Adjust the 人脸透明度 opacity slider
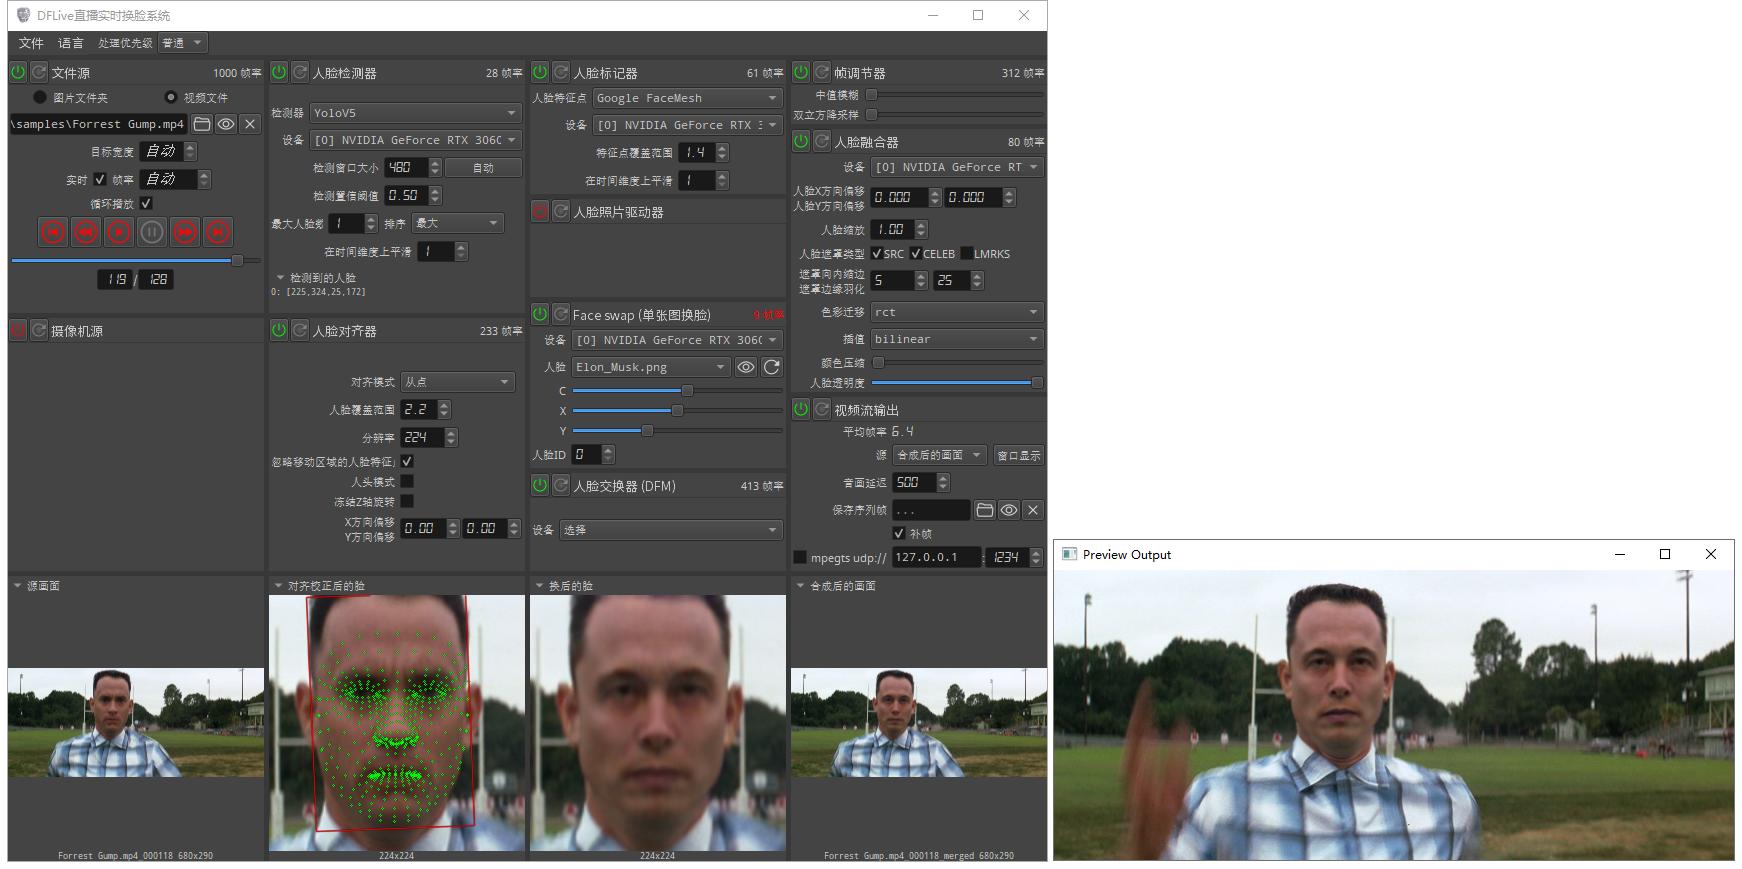Image resolution: width=1742 pixels, height=869 pixels. [x=957, y=382]
